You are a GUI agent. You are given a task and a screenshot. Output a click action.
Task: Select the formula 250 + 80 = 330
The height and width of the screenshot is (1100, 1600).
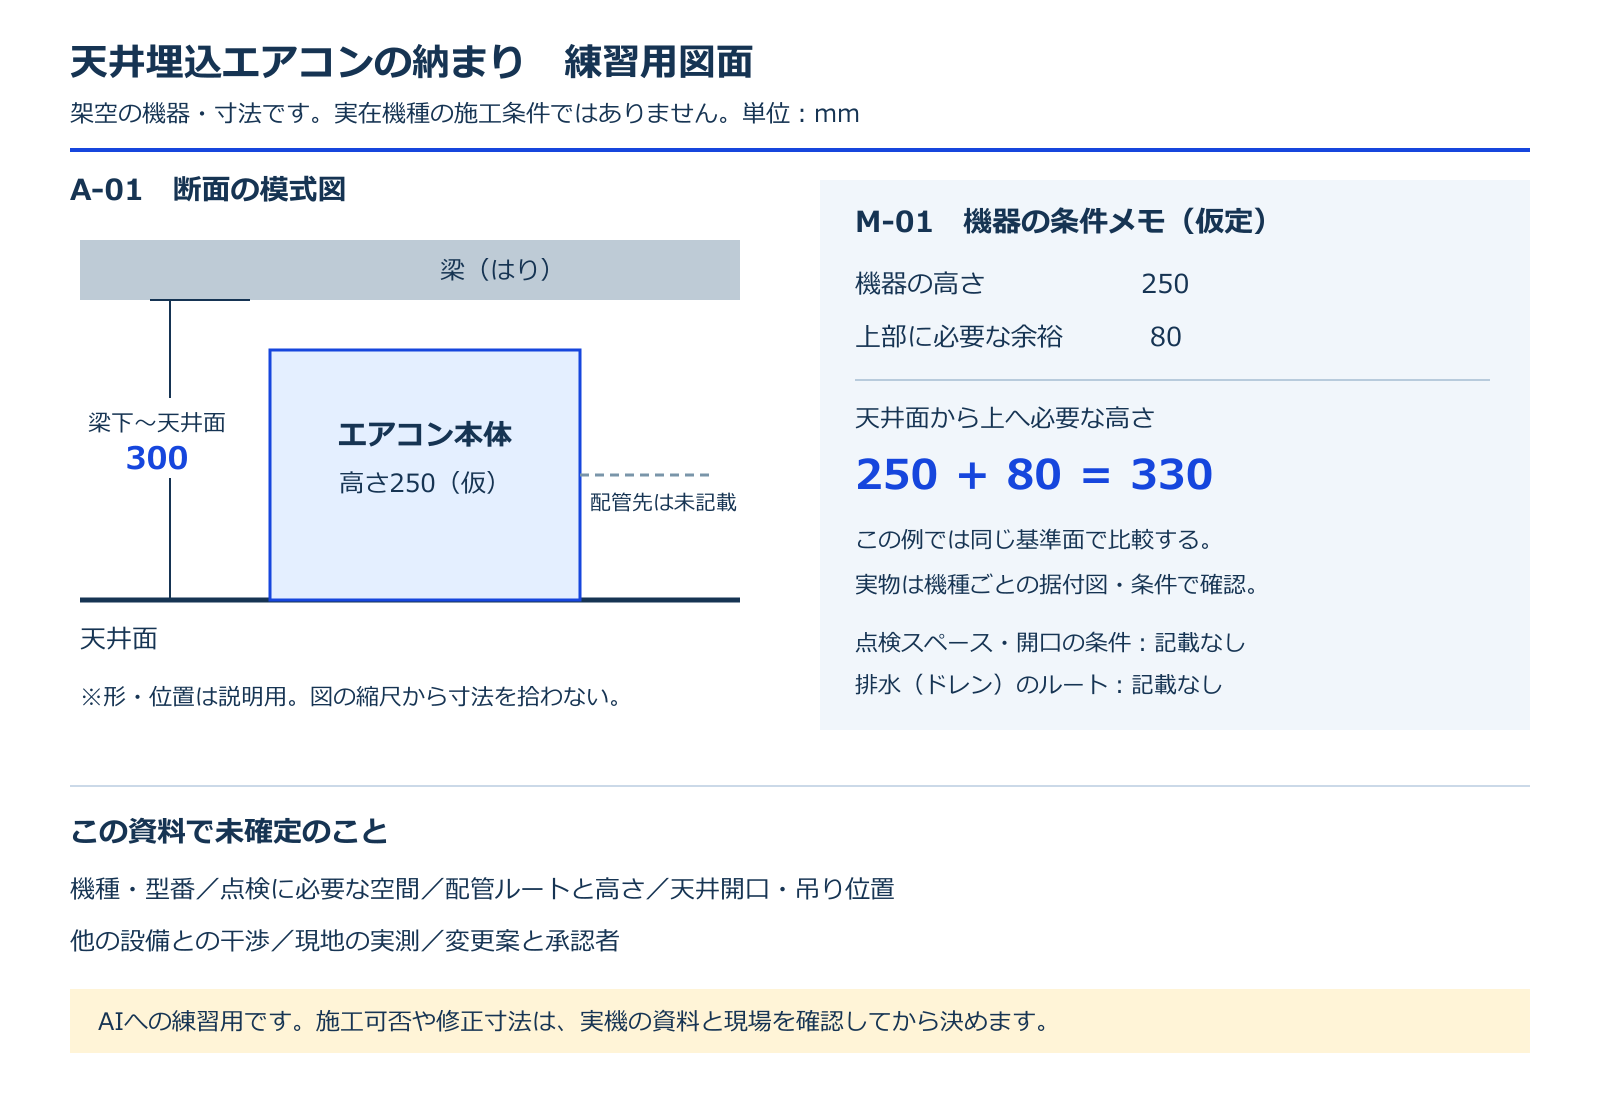point(1034,474)
